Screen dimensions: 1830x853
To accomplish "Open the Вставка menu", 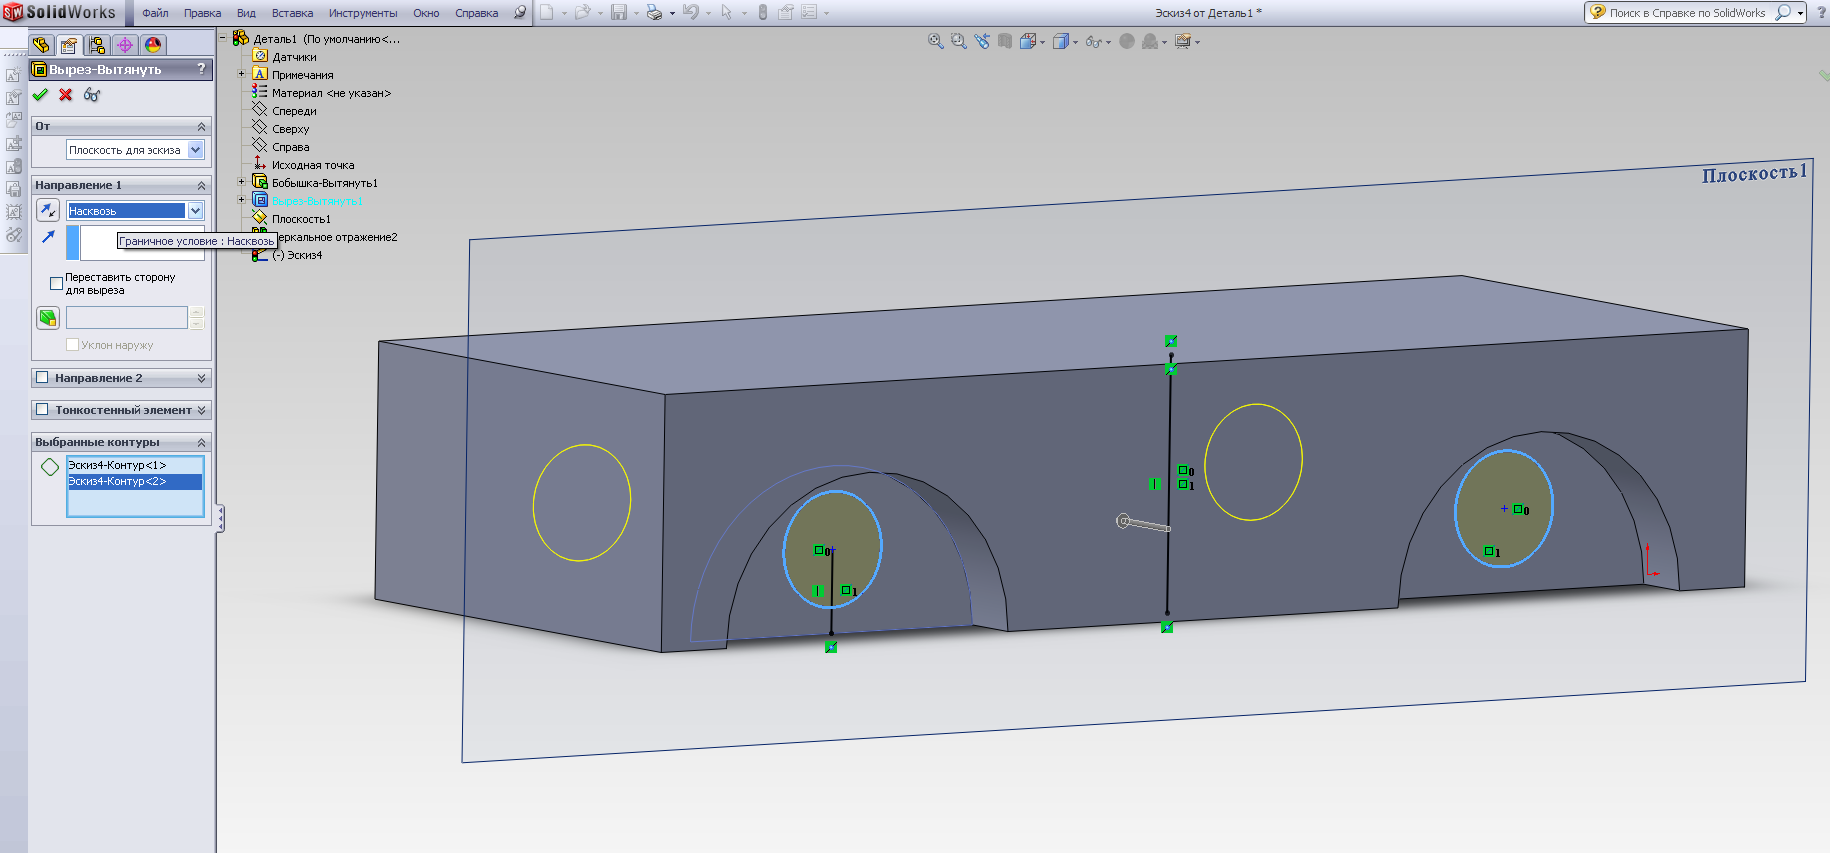I will pos(292,13).
